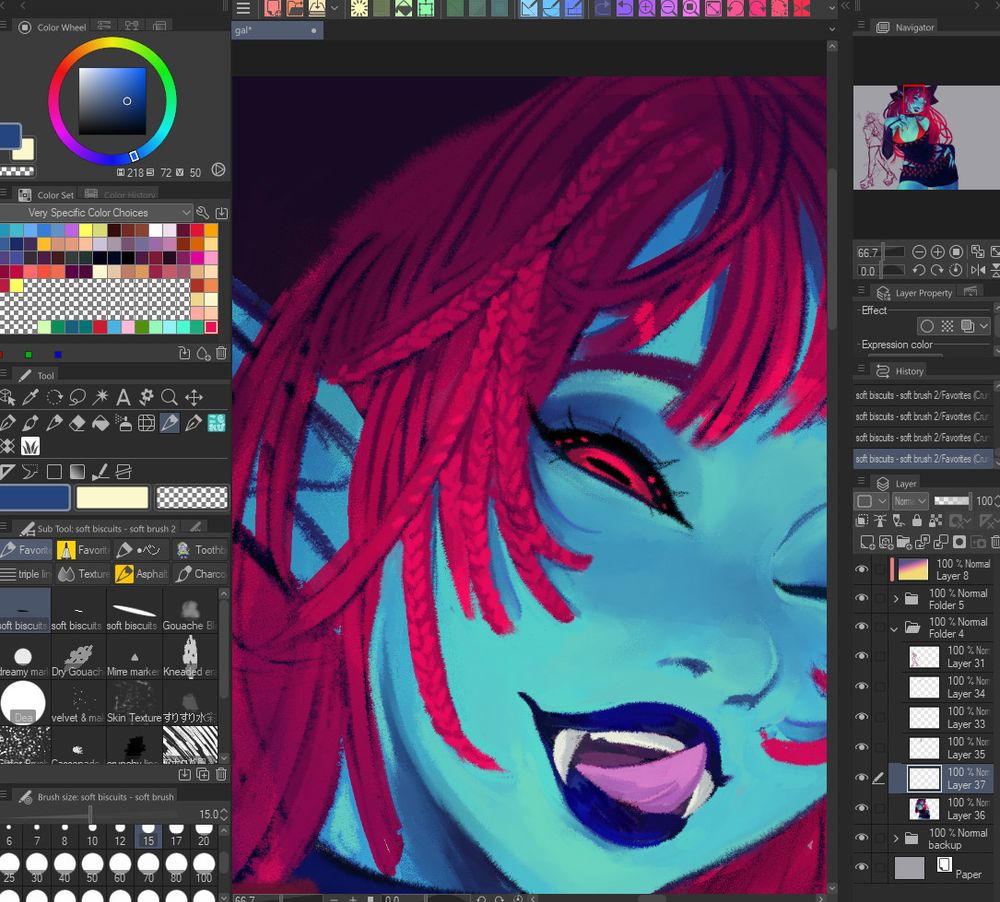The height and width of the screenshot is (902, 1000).
Task: Select the grass decoration brush tool
Action: pos(30,446)
